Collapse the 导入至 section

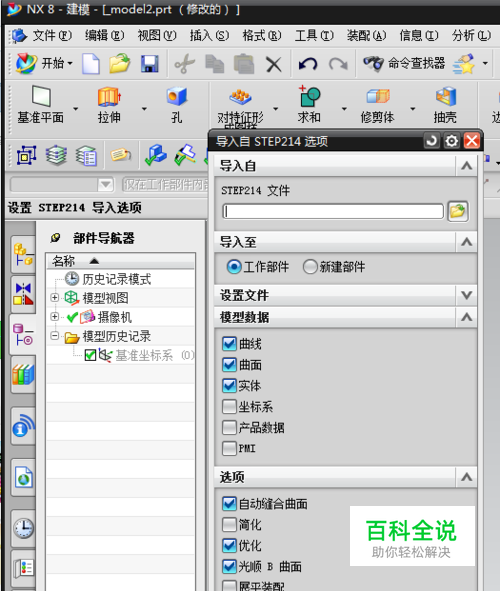click(466, 242)
